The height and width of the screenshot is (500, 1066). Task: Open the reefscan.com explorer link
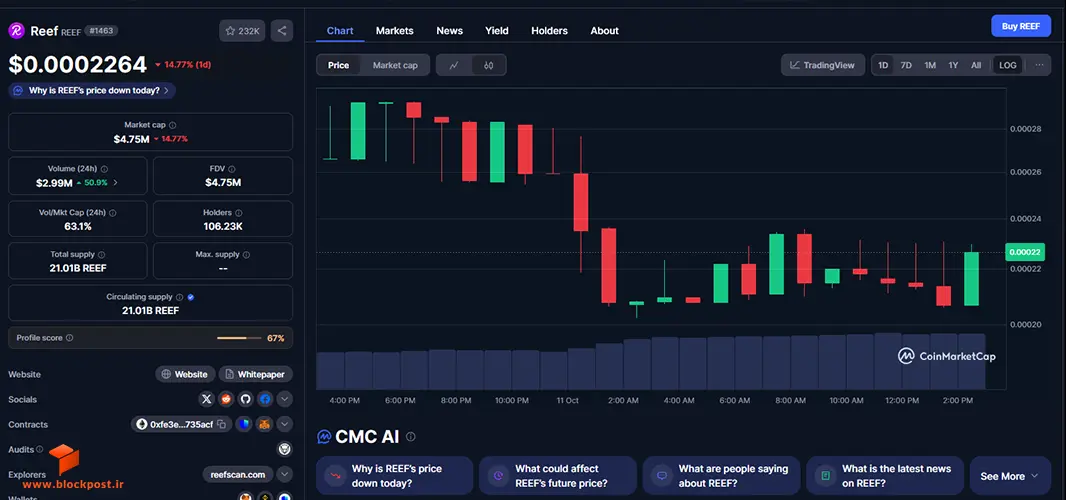tap(238, 474)
